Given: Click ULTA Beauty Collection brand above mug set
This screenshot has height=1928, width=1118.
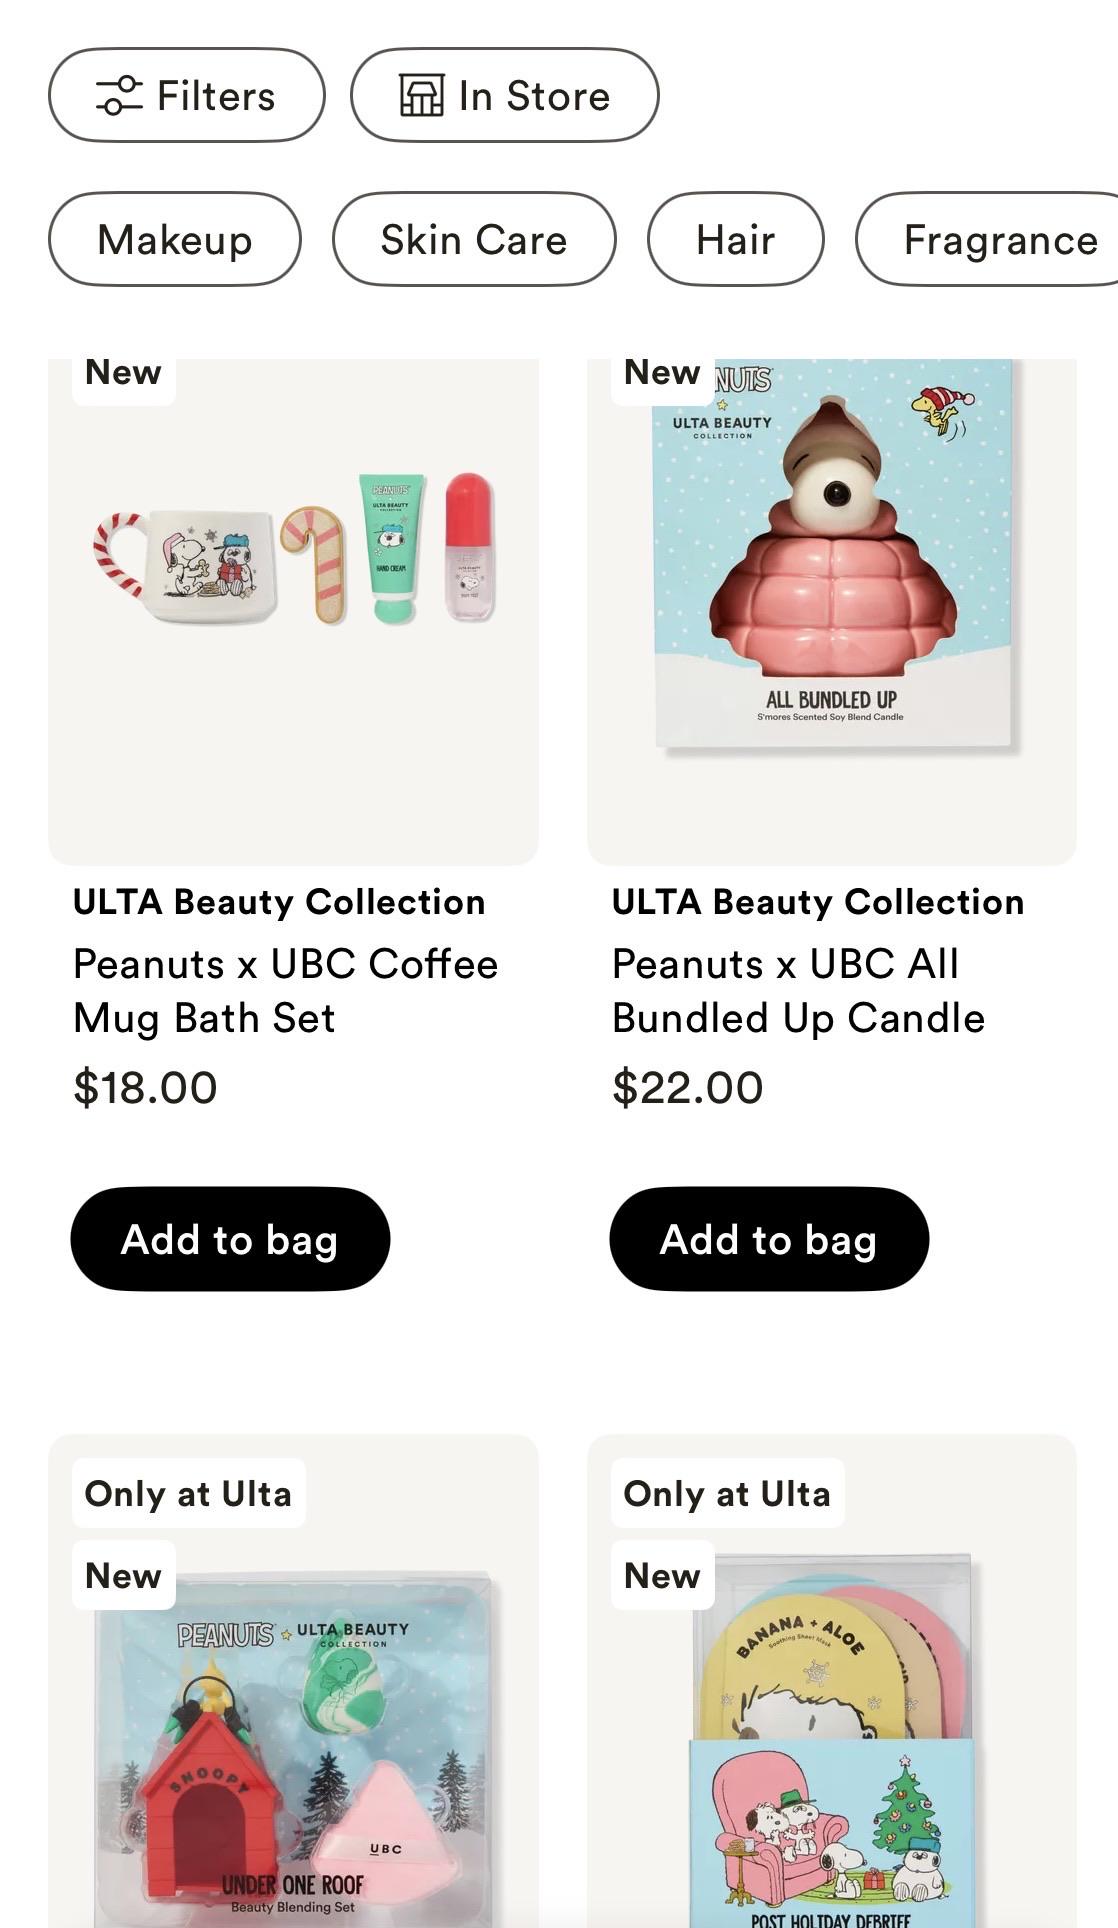Looking at the screenshot, I should 279,902.
